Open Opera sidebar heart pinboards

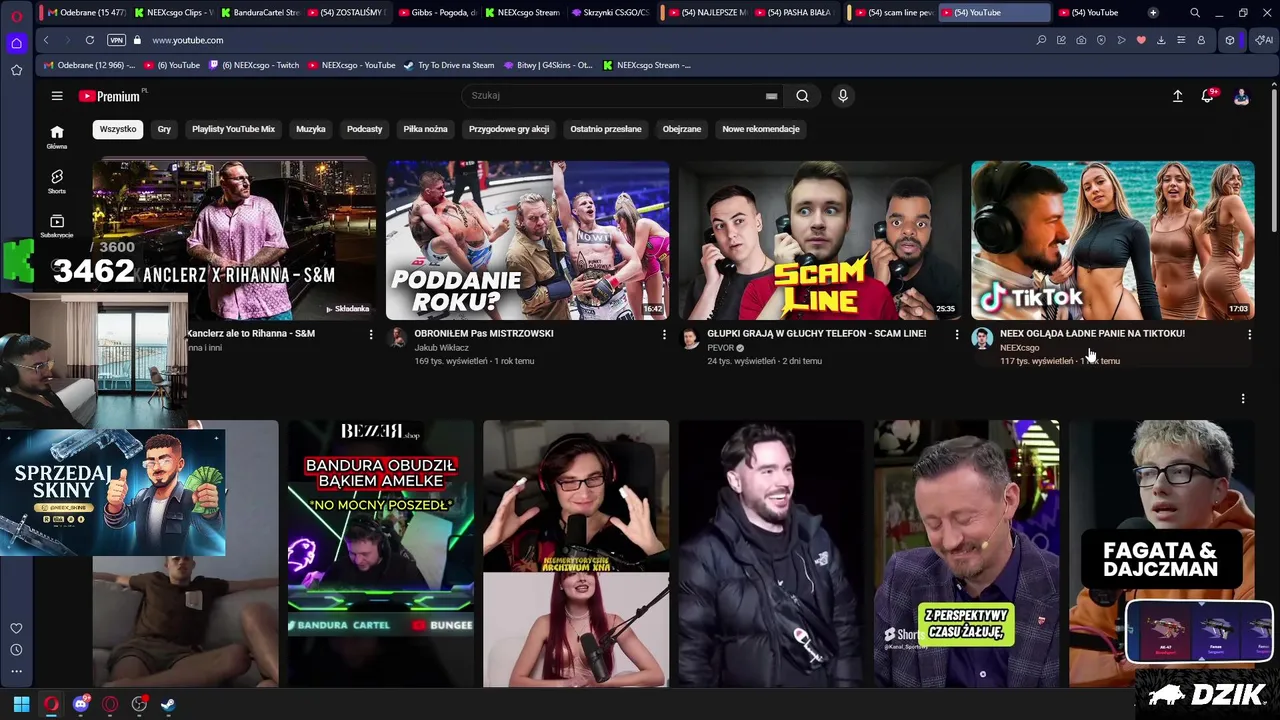click(16, 628)
